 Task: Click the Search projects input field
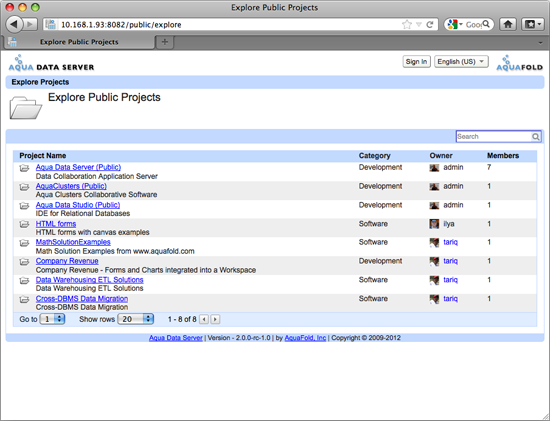click(x=494, y=137)
